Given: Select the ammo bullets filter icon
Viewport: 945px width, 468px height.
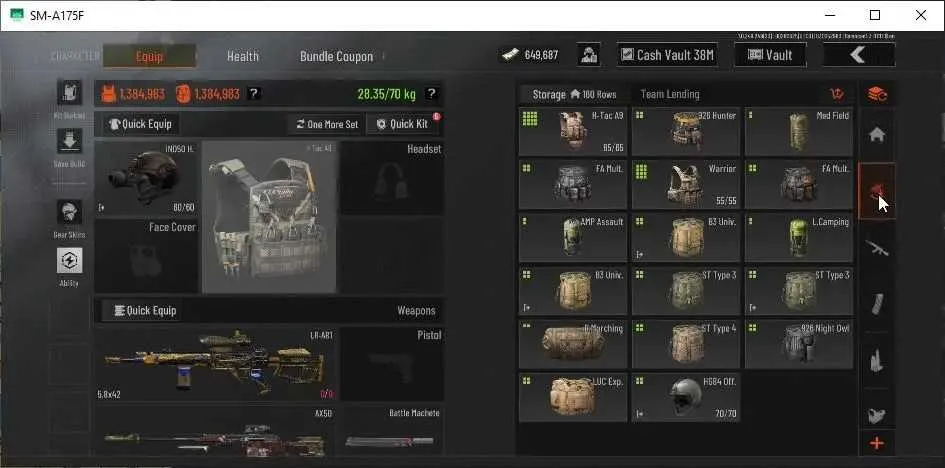Looking at the screenshot, I should (x=877, y=360).
